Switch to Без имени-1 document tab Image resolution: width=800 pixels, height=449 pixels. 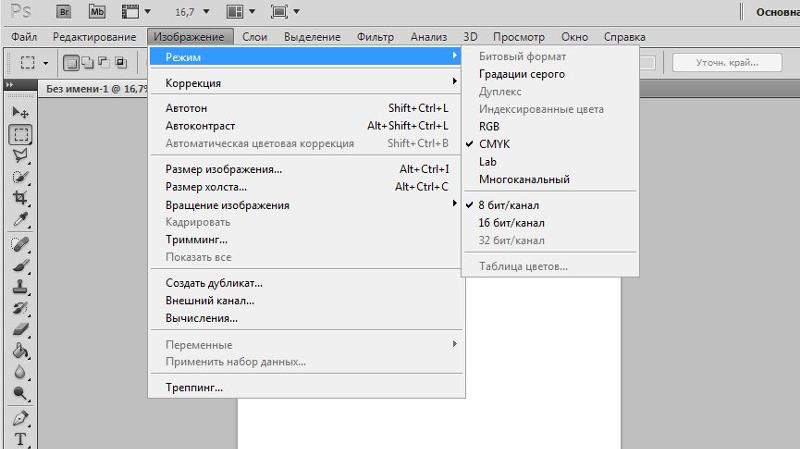point(96,89)
